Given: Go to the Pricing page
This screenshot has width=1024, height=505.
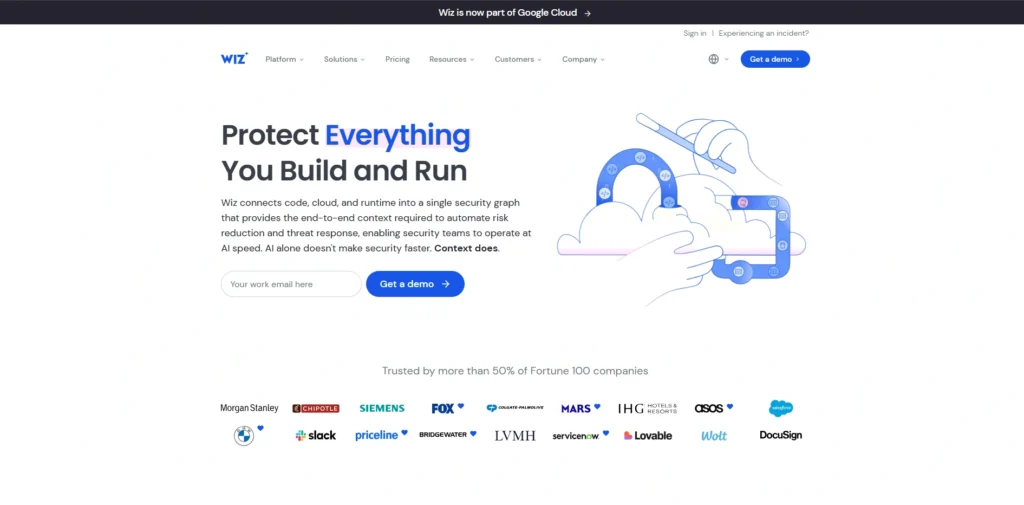Looking at the screenshot, I should tap(397, 59).
